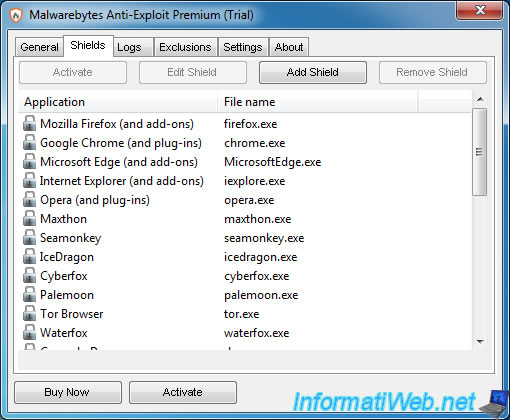Click the seamonkey.exe file name
This screenshot has width=510, height=420.
click(x=264, y=238)
